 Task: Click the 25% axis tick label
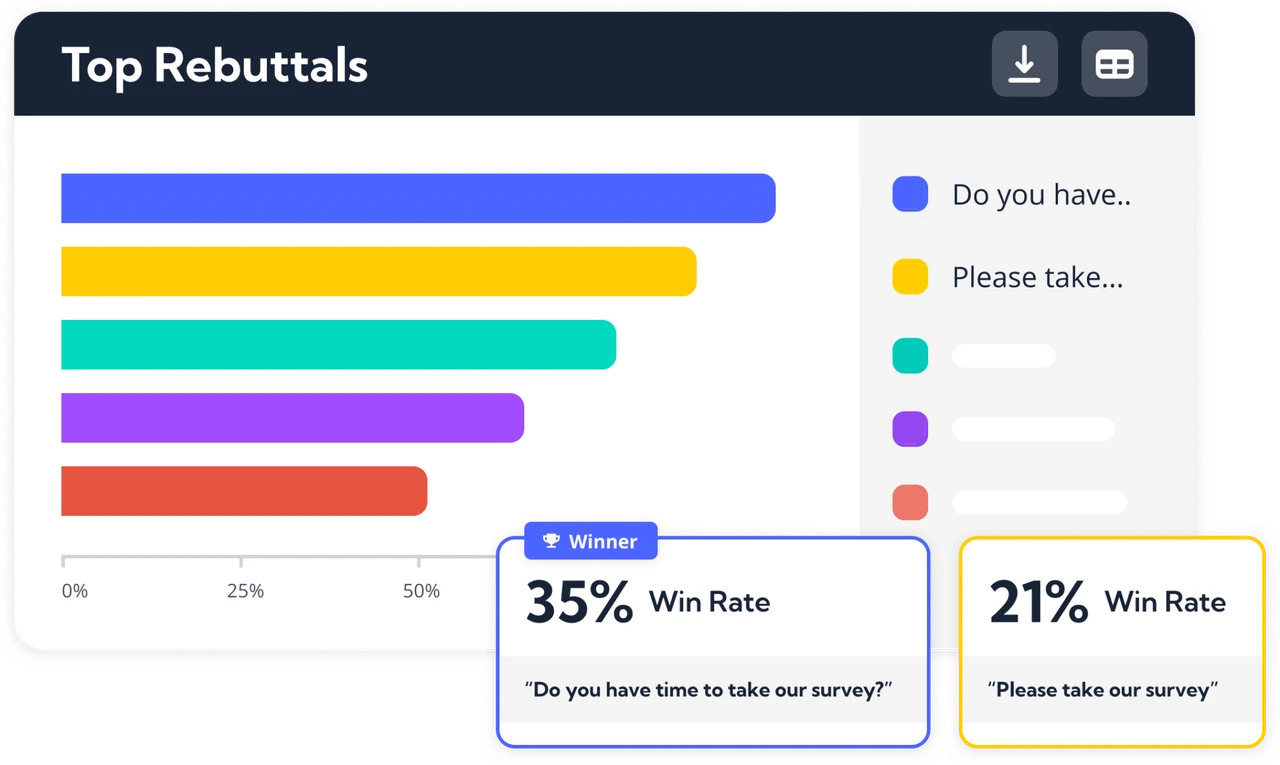245,591
